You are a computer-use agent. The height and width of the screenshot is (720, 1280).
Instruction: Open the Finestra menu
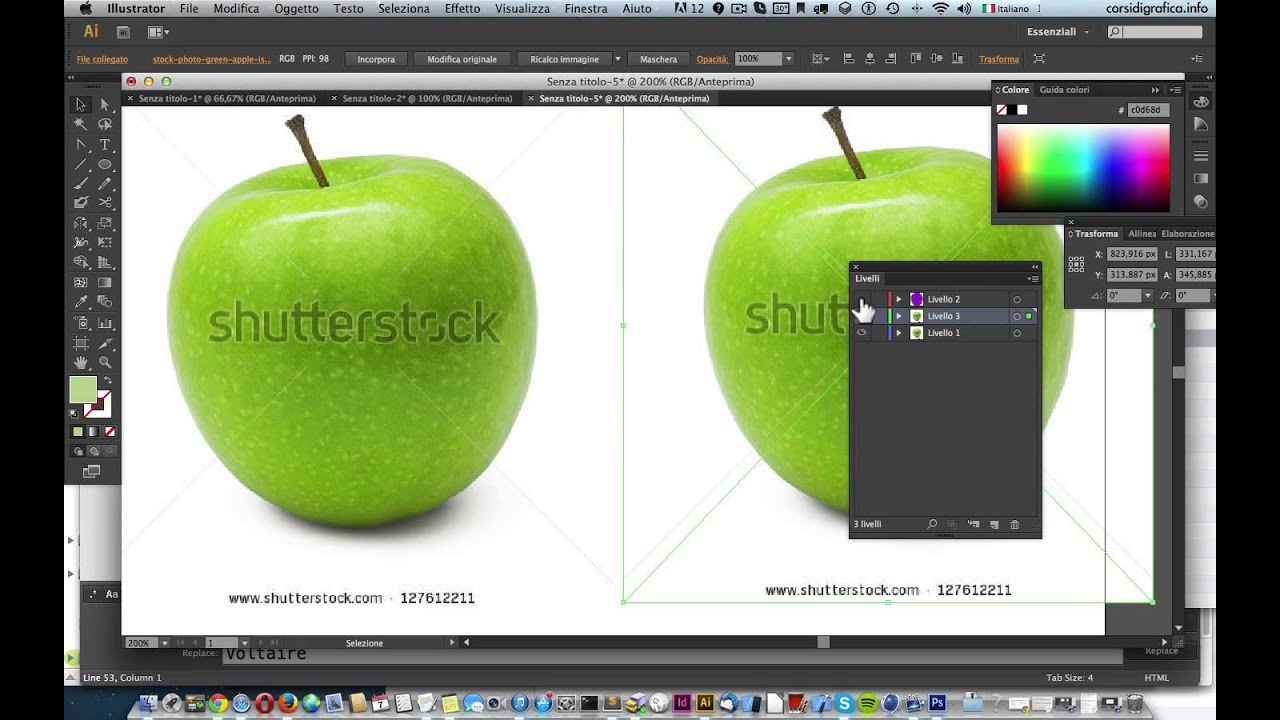tap(586, 8)
